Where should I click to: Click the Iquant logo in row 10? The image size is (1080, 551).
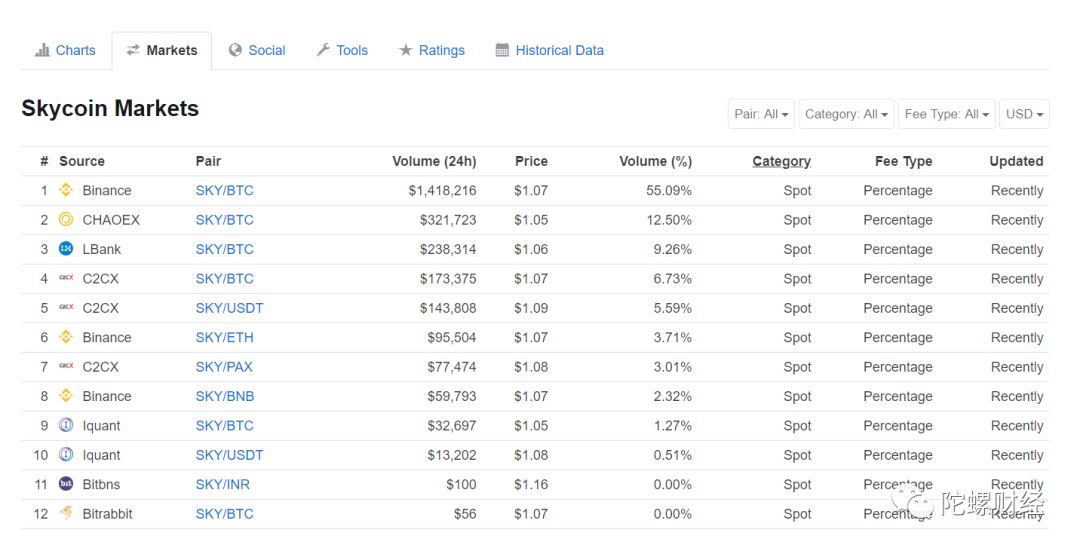tap(66, 455)
